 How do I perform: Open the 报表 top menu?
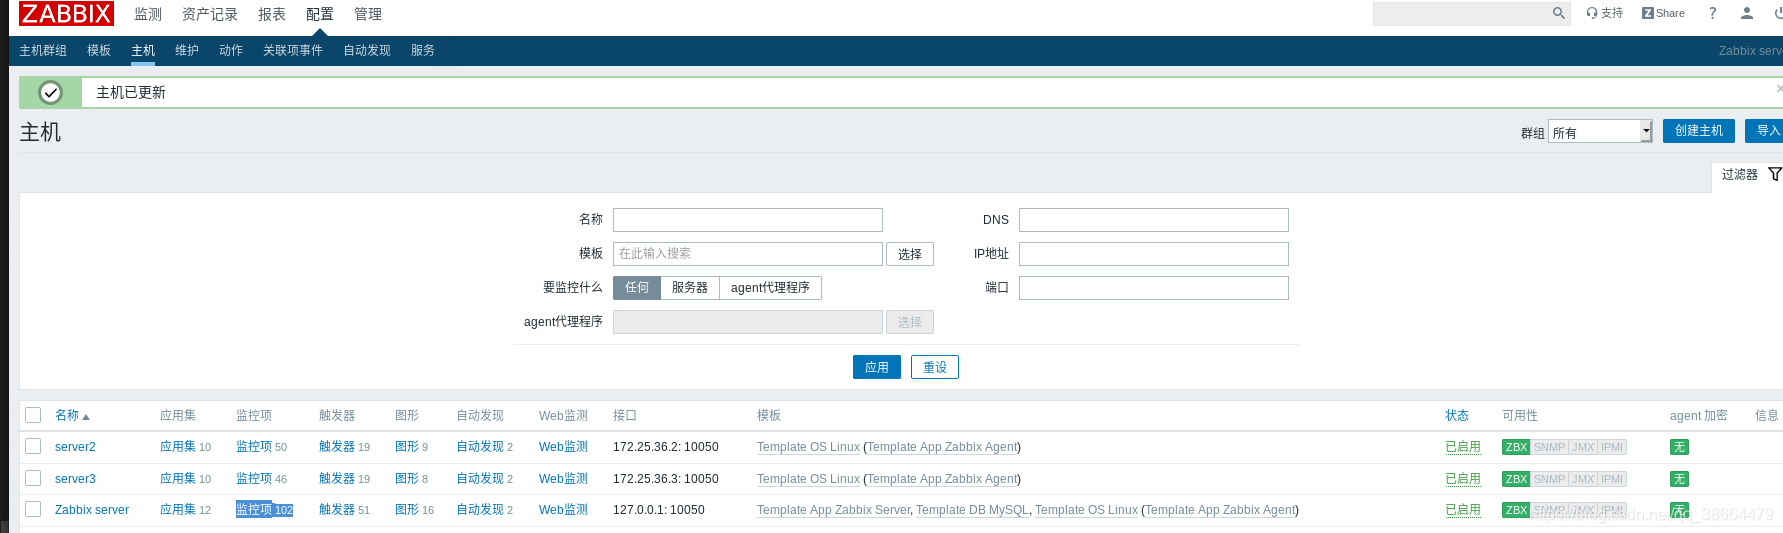click(272, 14)
